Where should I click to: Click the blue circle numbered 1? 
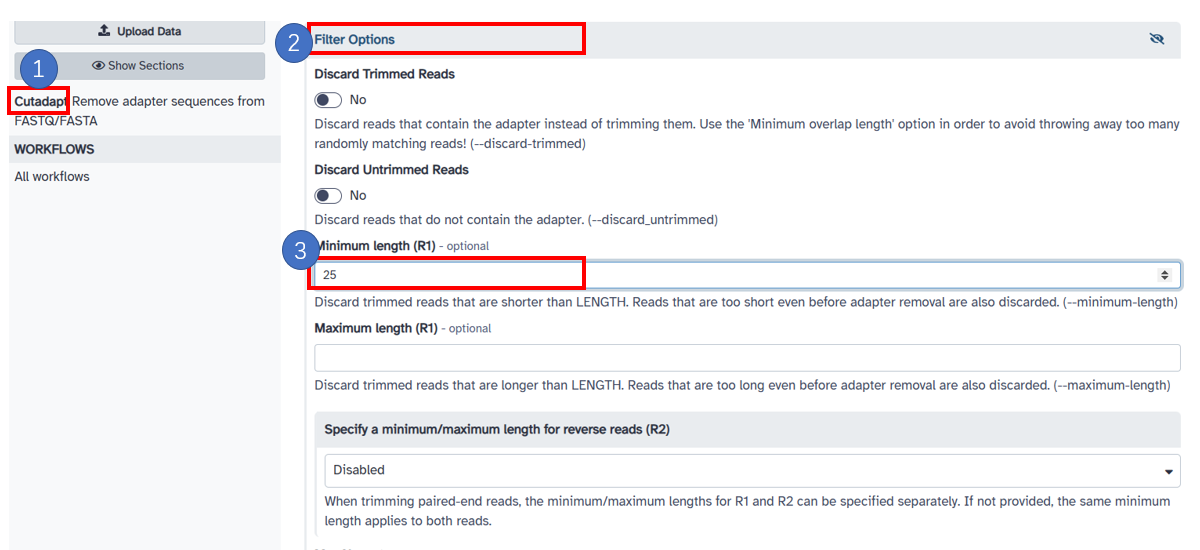[x=38, y=69]
